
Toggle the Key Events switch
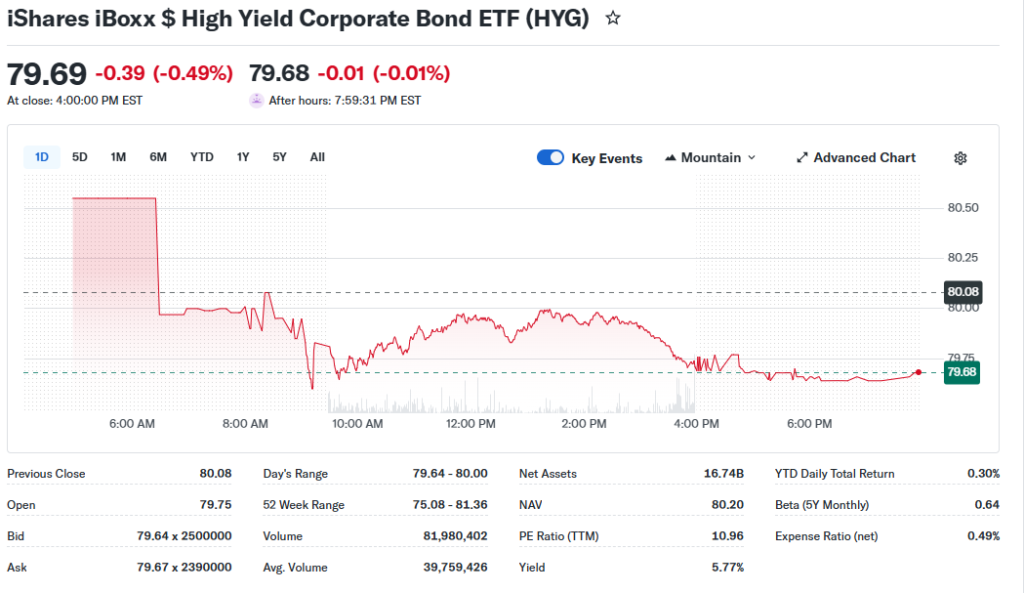(551, 158)
